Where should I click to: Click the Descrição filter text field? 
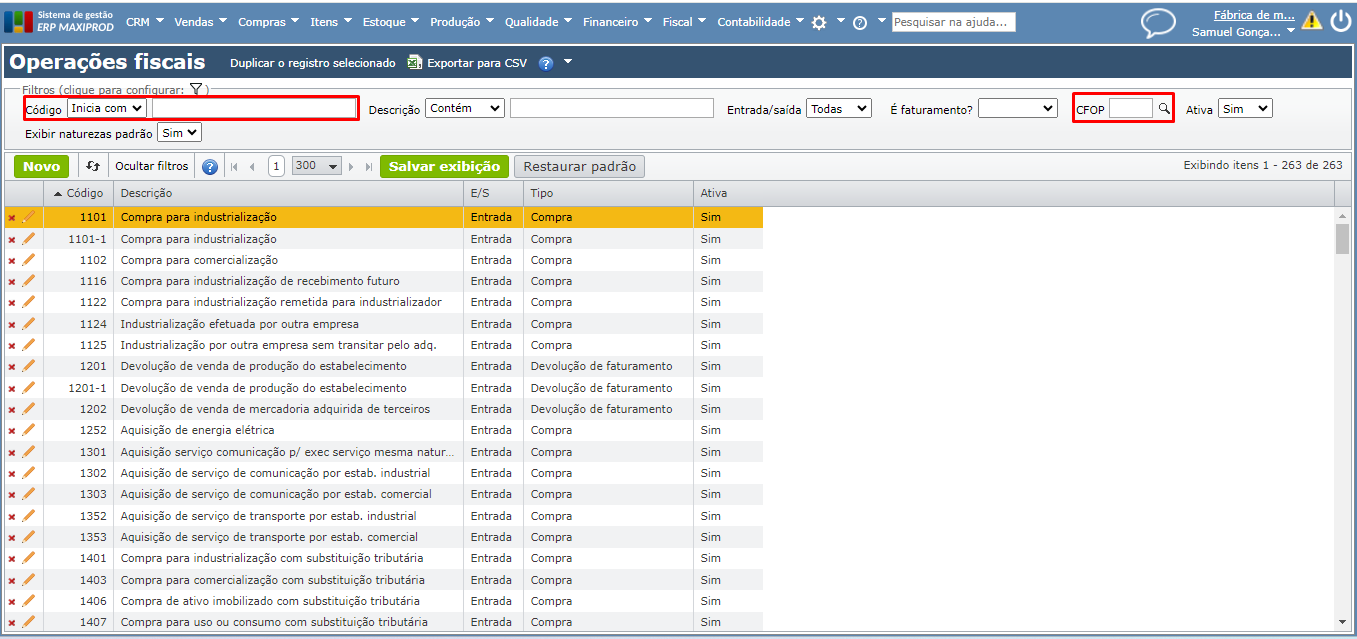click(612, 108)
